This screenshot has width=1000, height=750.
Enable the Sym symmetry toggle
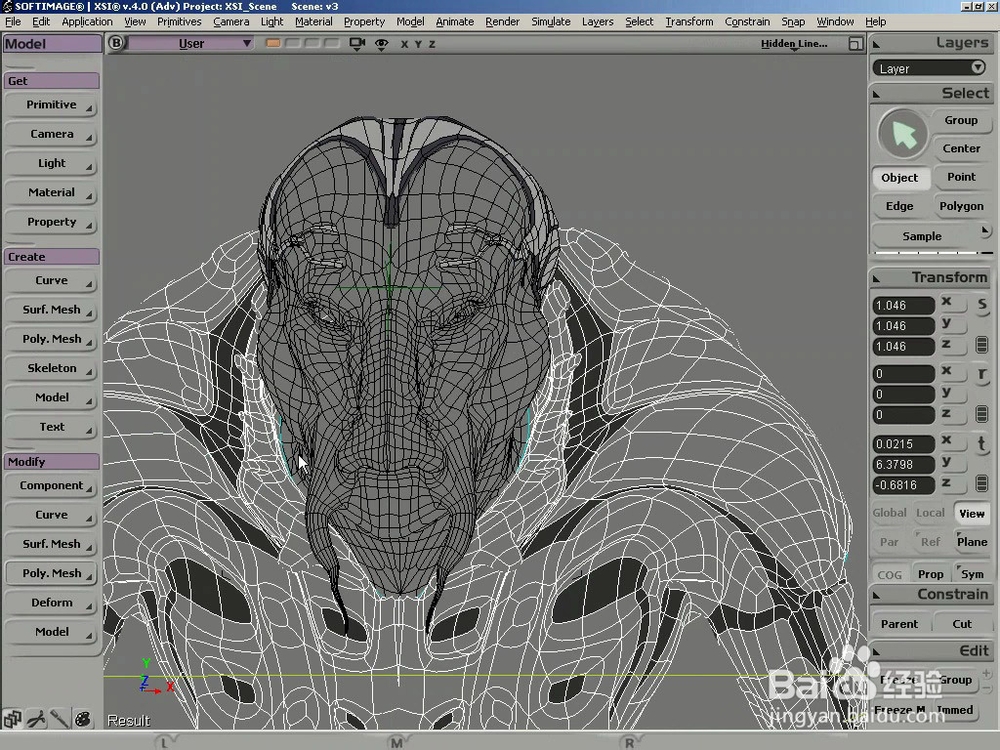pos(971,574)
